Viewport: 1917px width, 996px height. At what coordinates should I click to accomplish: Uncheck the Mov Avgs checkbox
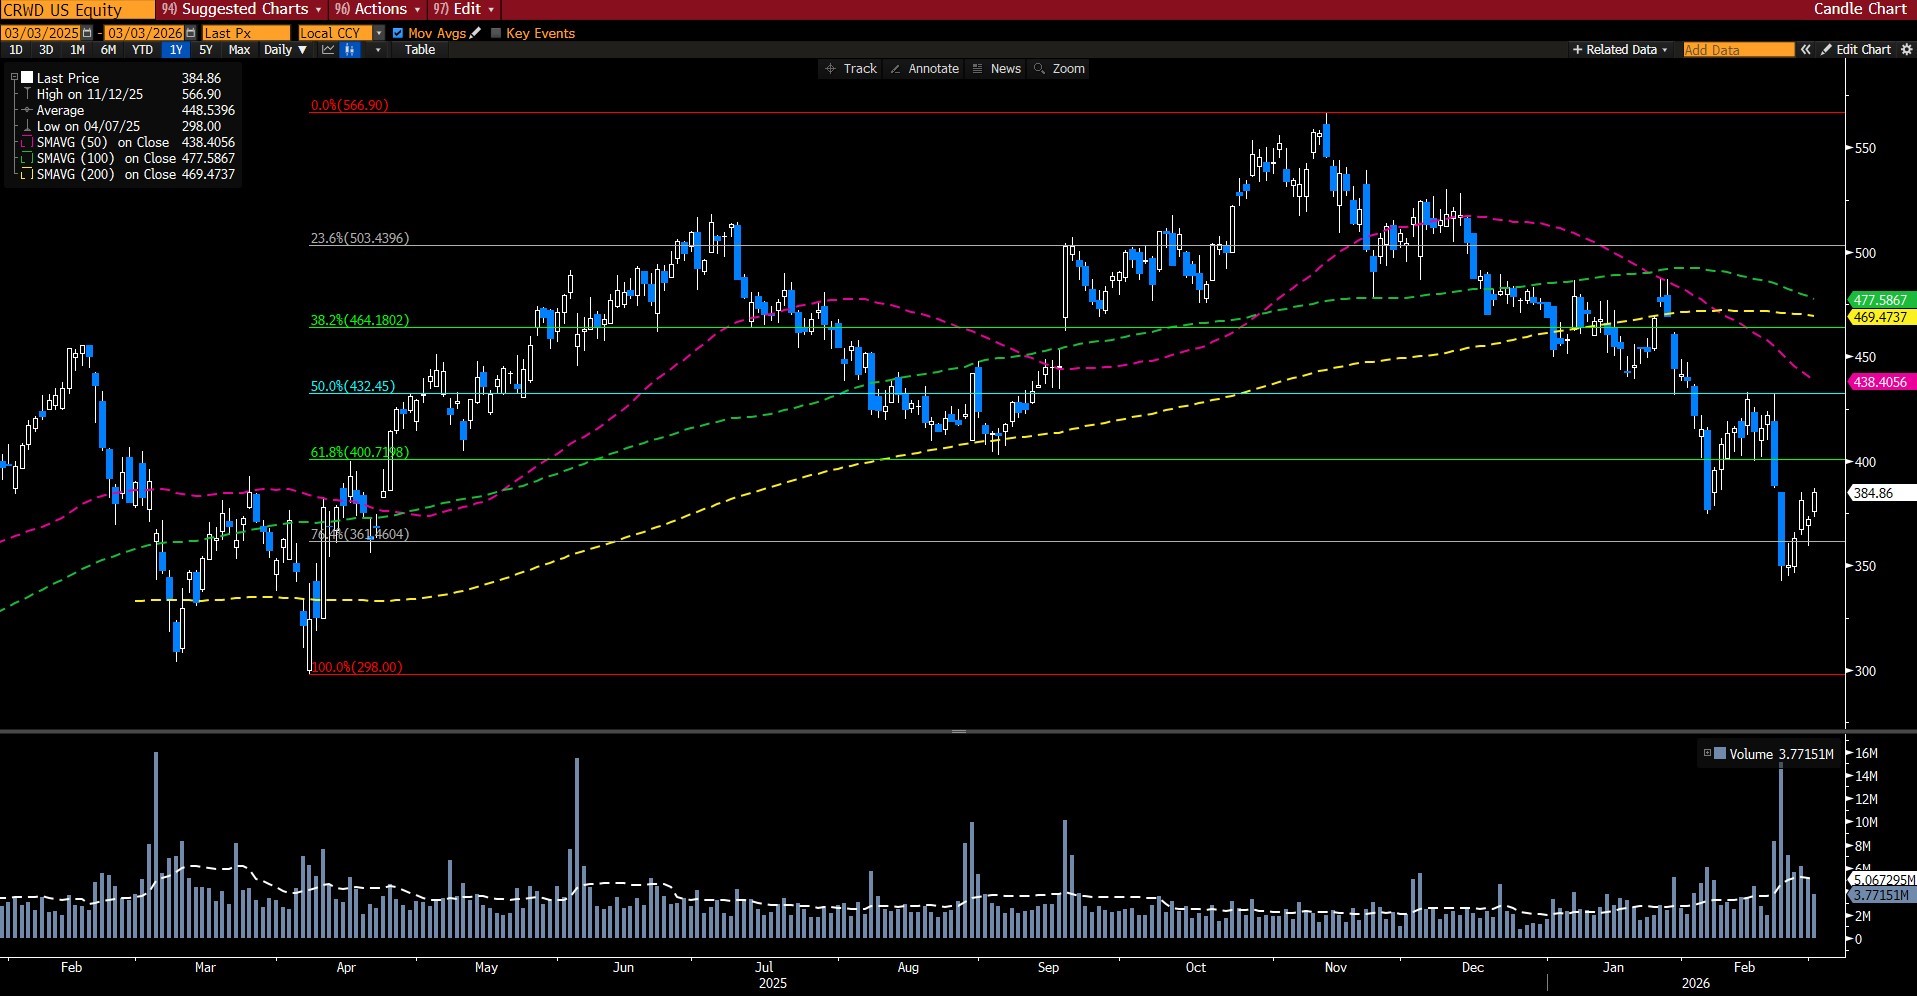[x=398, y=33]
